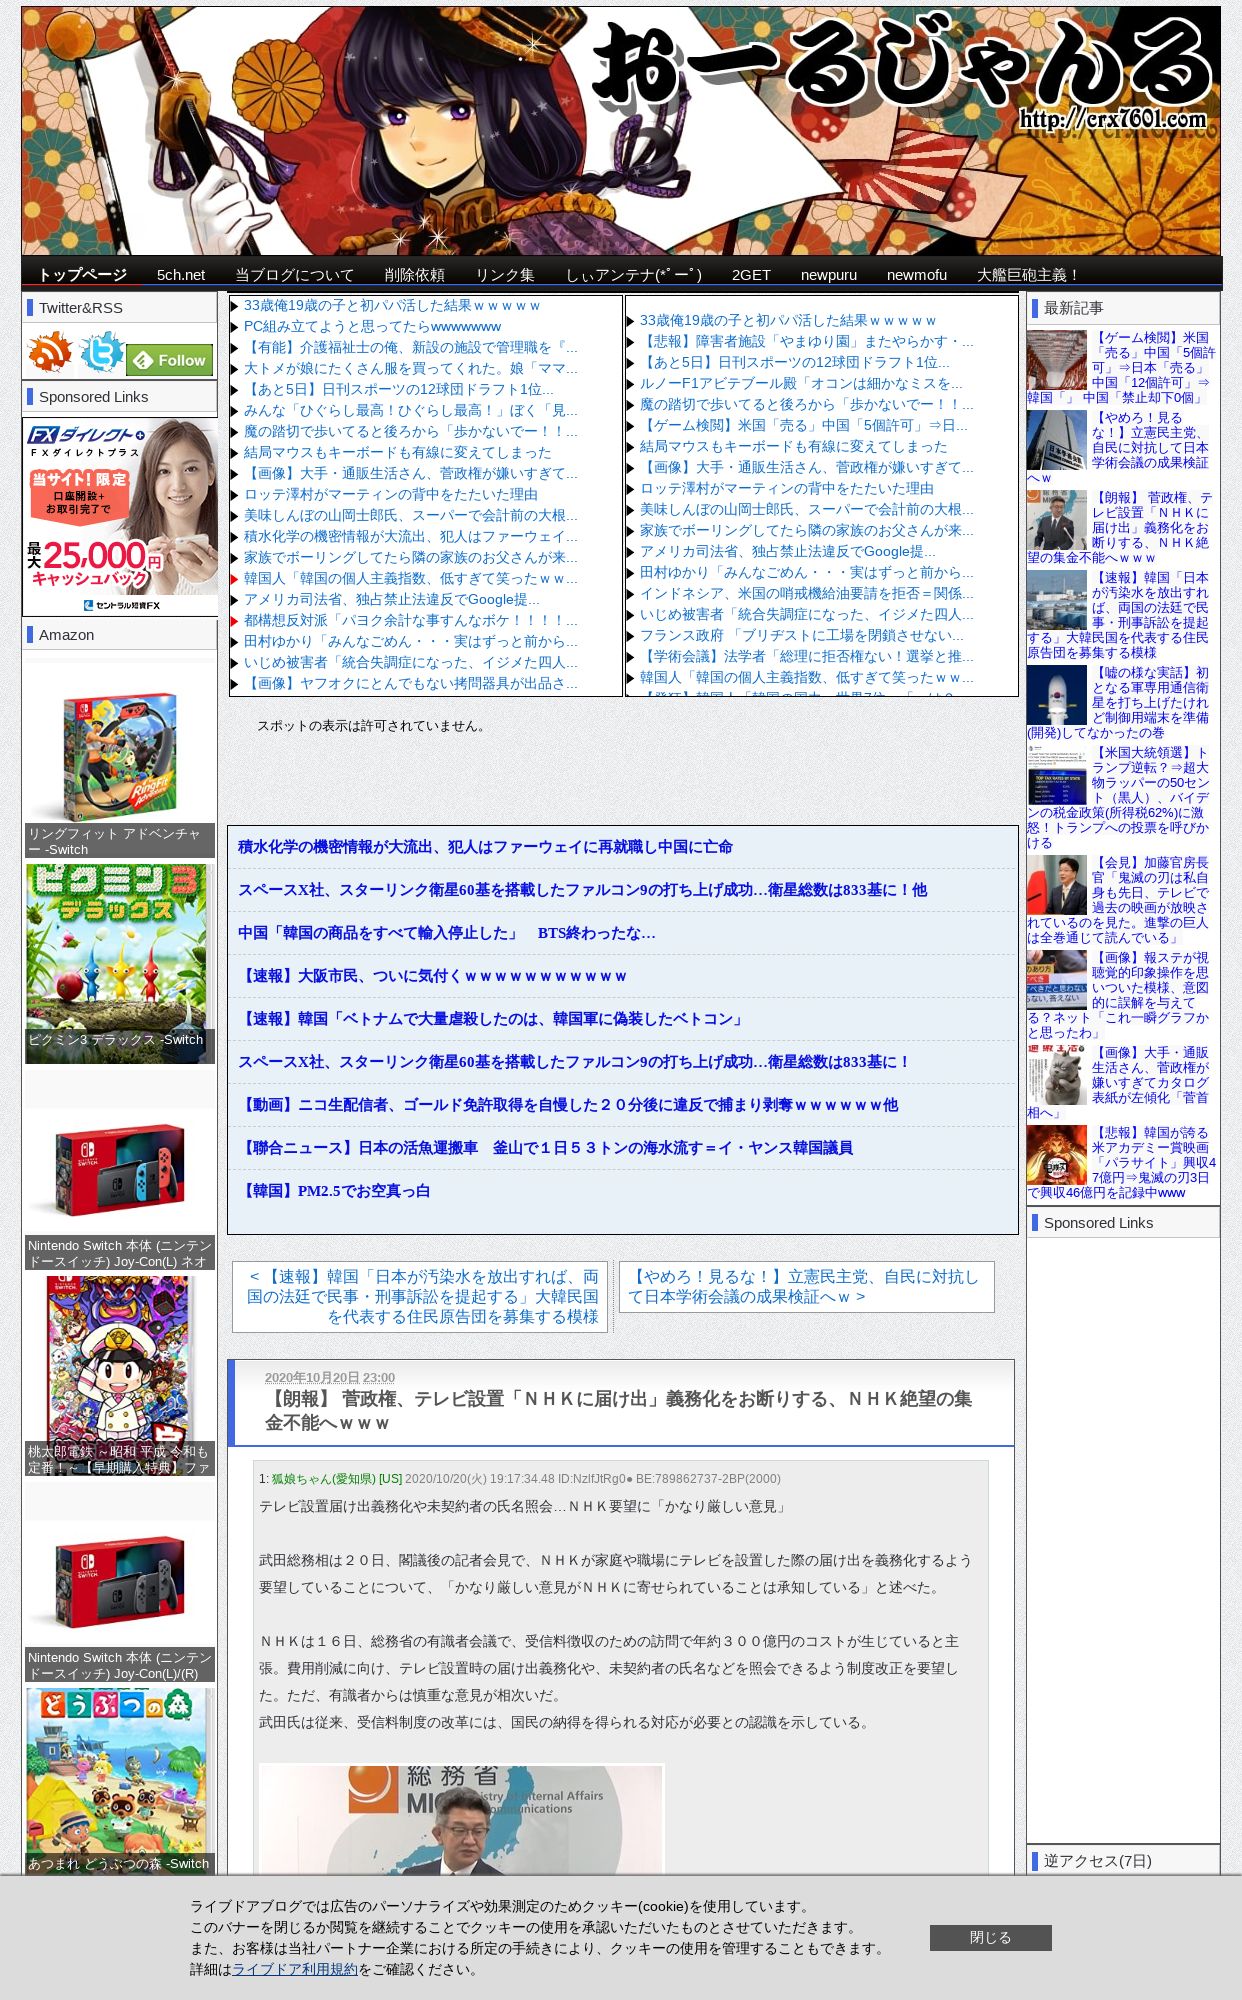Screen dimensions: 1242x2000
Task: Open ルノーF1アビテブール殿 link in right list
Action: [801, 383]
